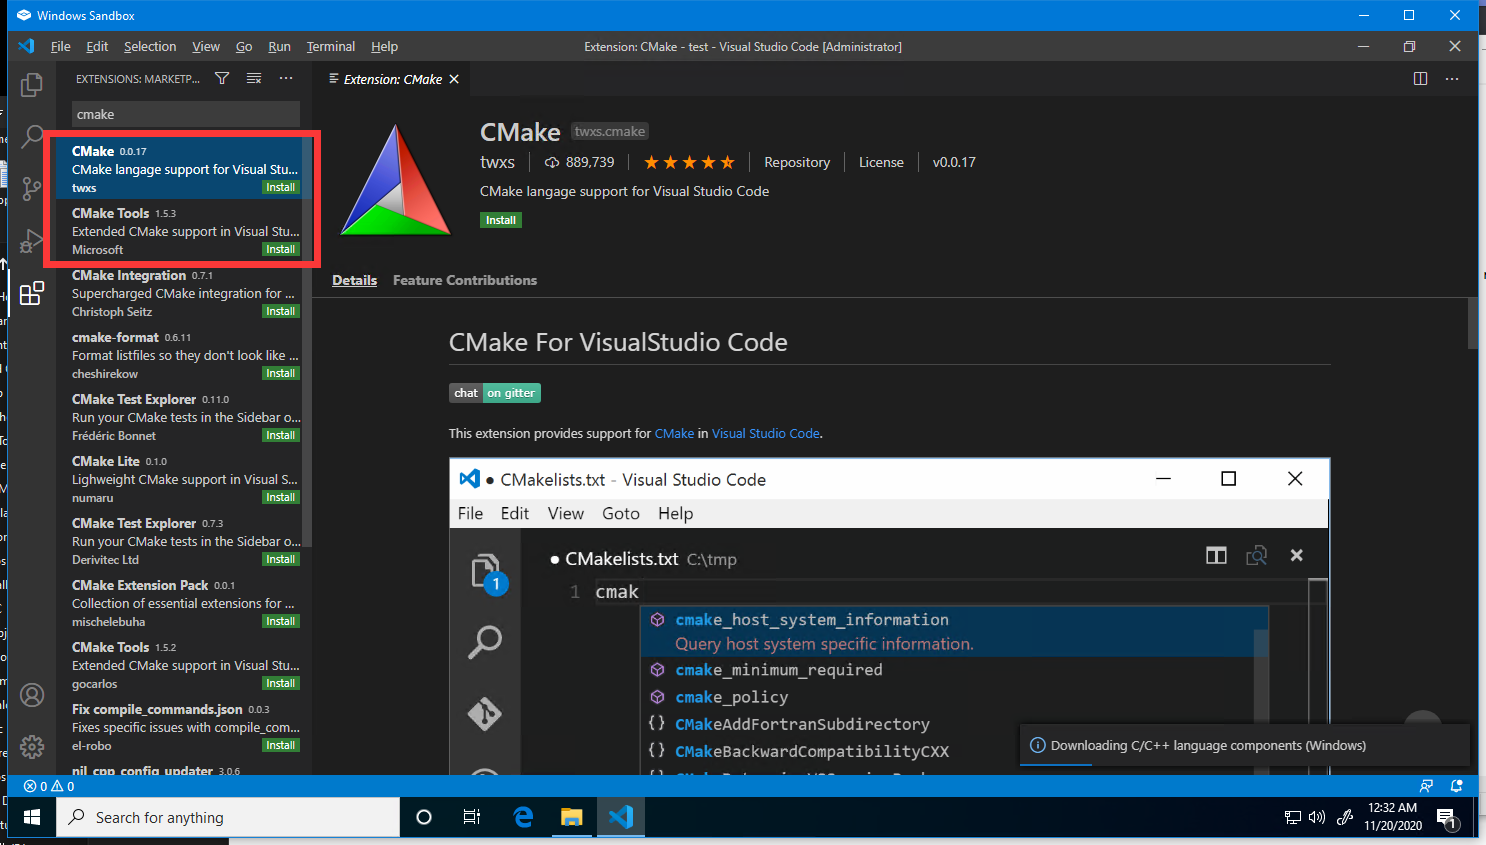Open the Explorer view in activity bar
The image size is (1486, 845).
click(32, 86)
